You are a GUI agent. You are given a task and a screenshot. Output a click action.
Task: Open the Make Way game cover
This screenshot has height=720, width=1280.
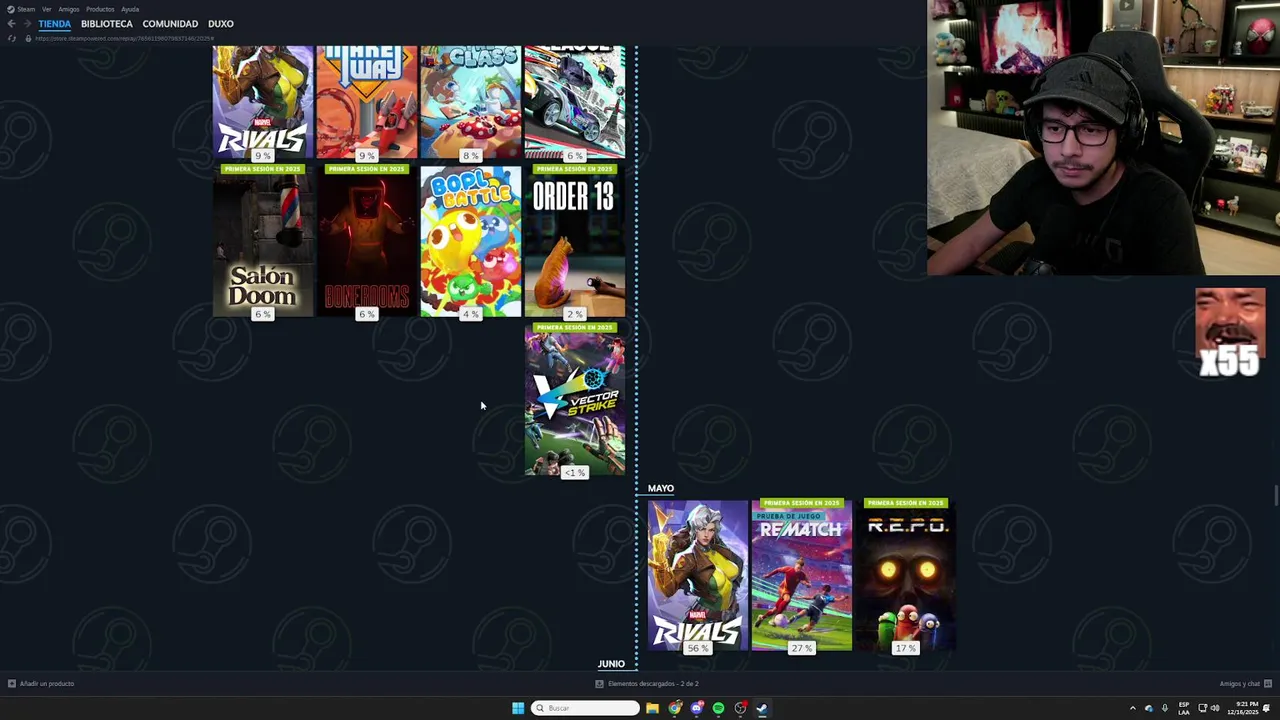click(367, 102)
